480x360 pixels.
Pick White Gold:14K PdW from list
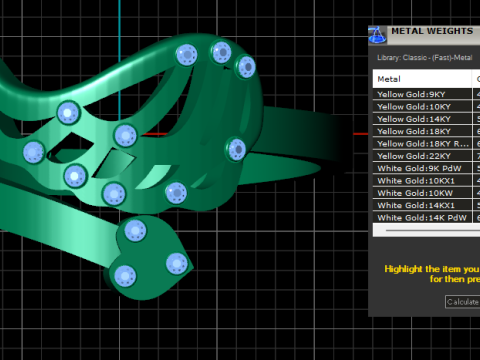point(422,218)
